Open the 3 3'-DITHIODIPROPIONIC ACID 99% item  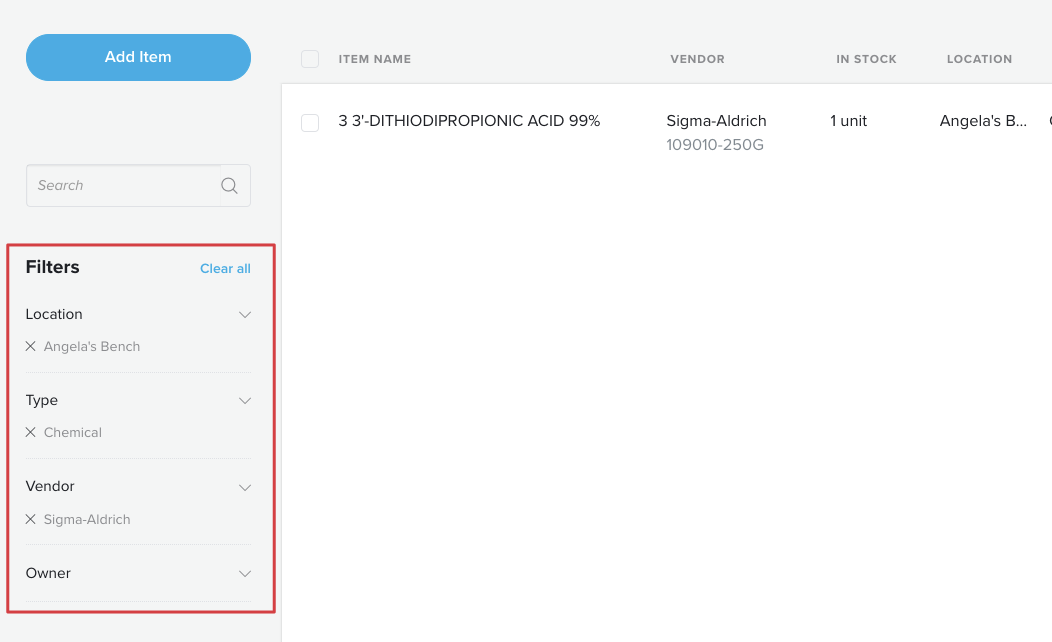[x=469, y=121]
